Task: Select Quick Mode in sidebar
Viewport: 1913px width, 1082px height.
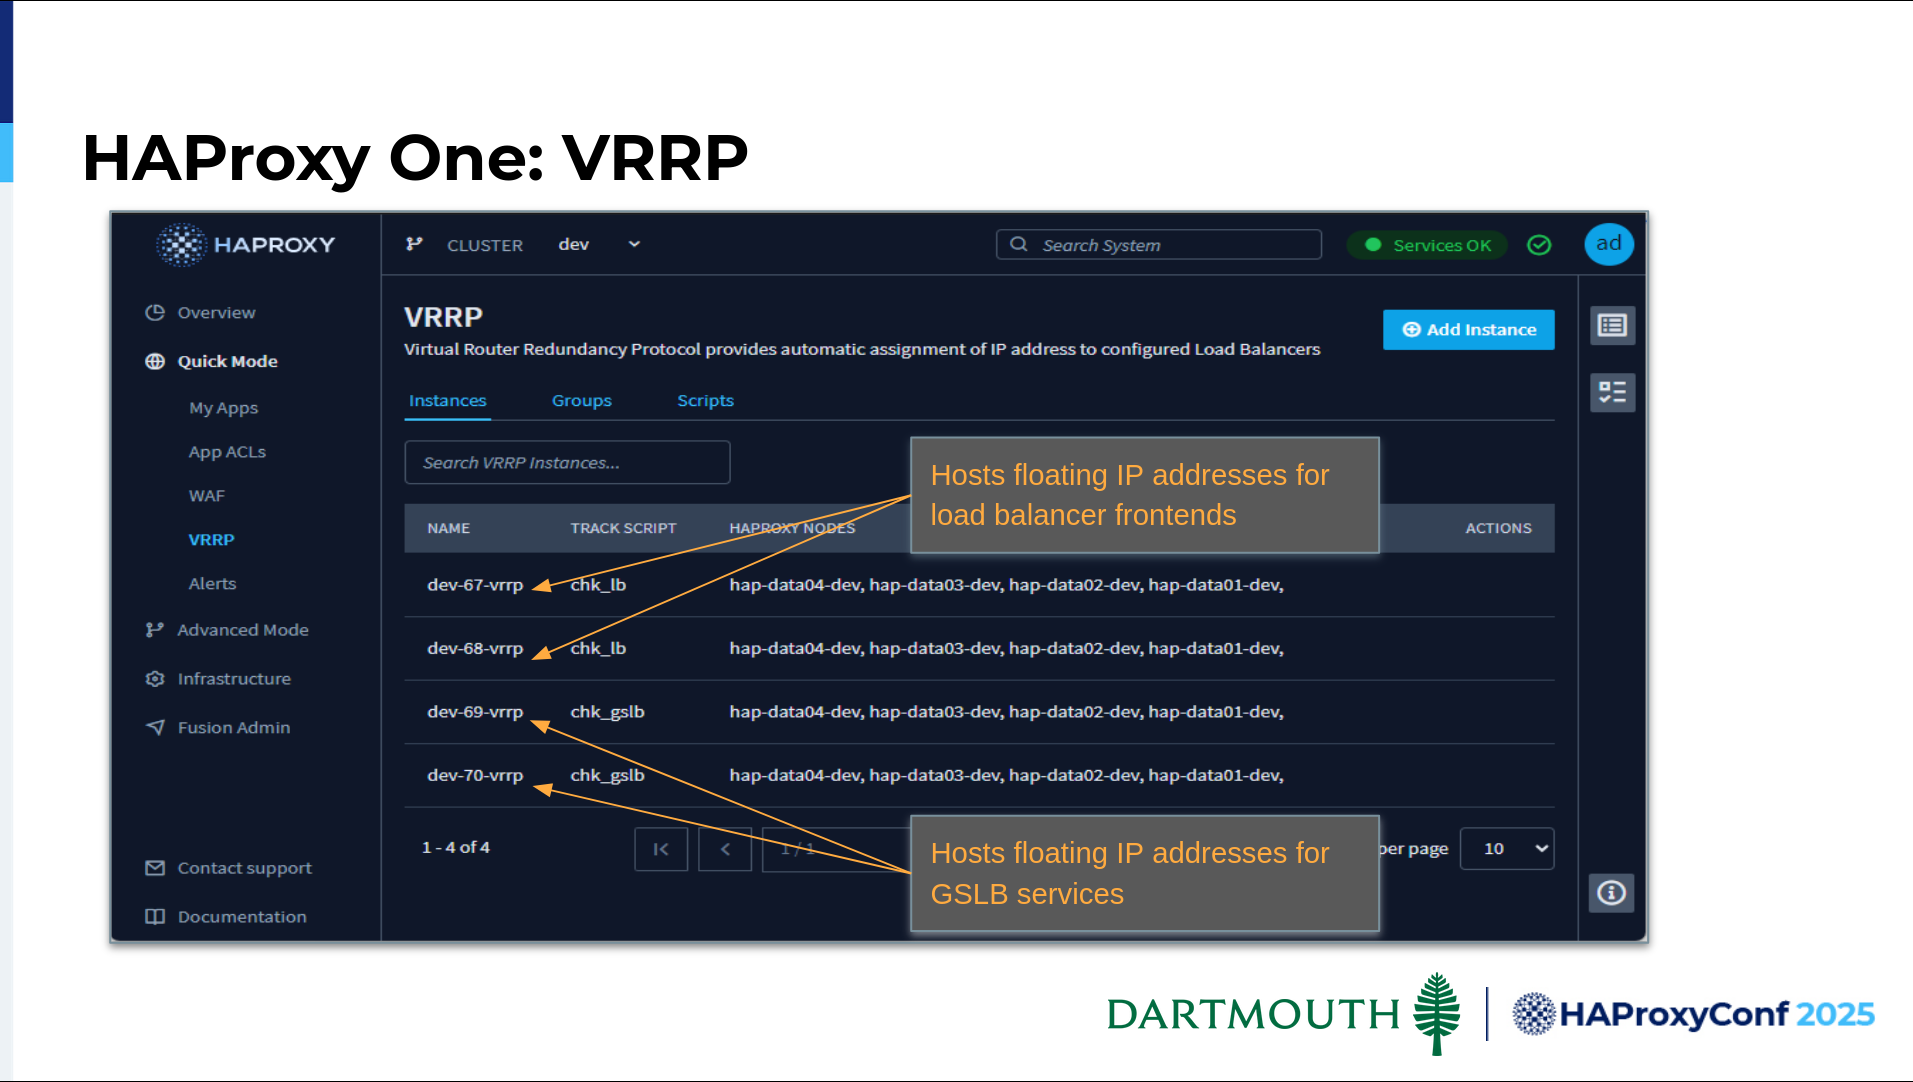Action: [227, 361]
